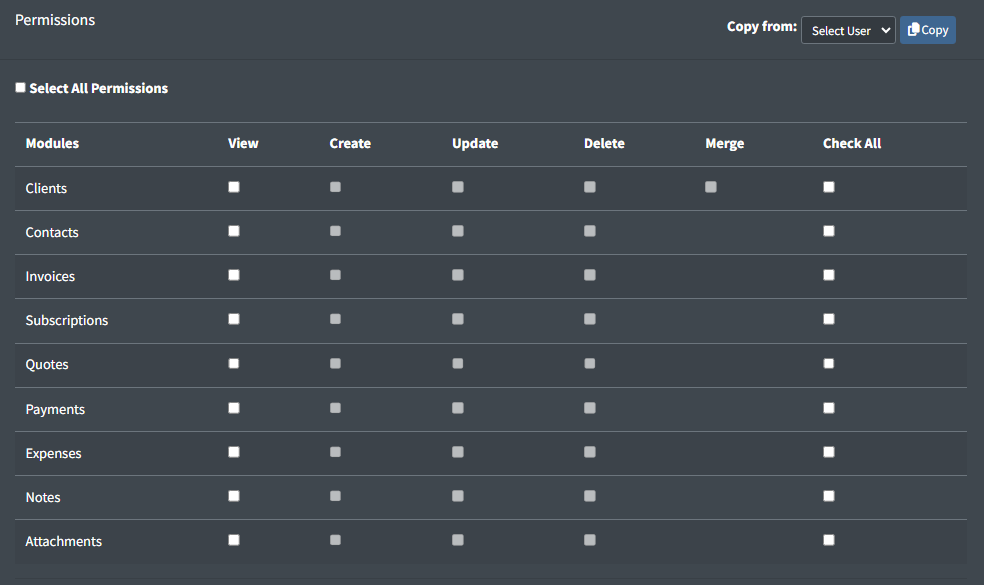
Task: Enable Delete permission for Expenses
Action: point(589,451)
